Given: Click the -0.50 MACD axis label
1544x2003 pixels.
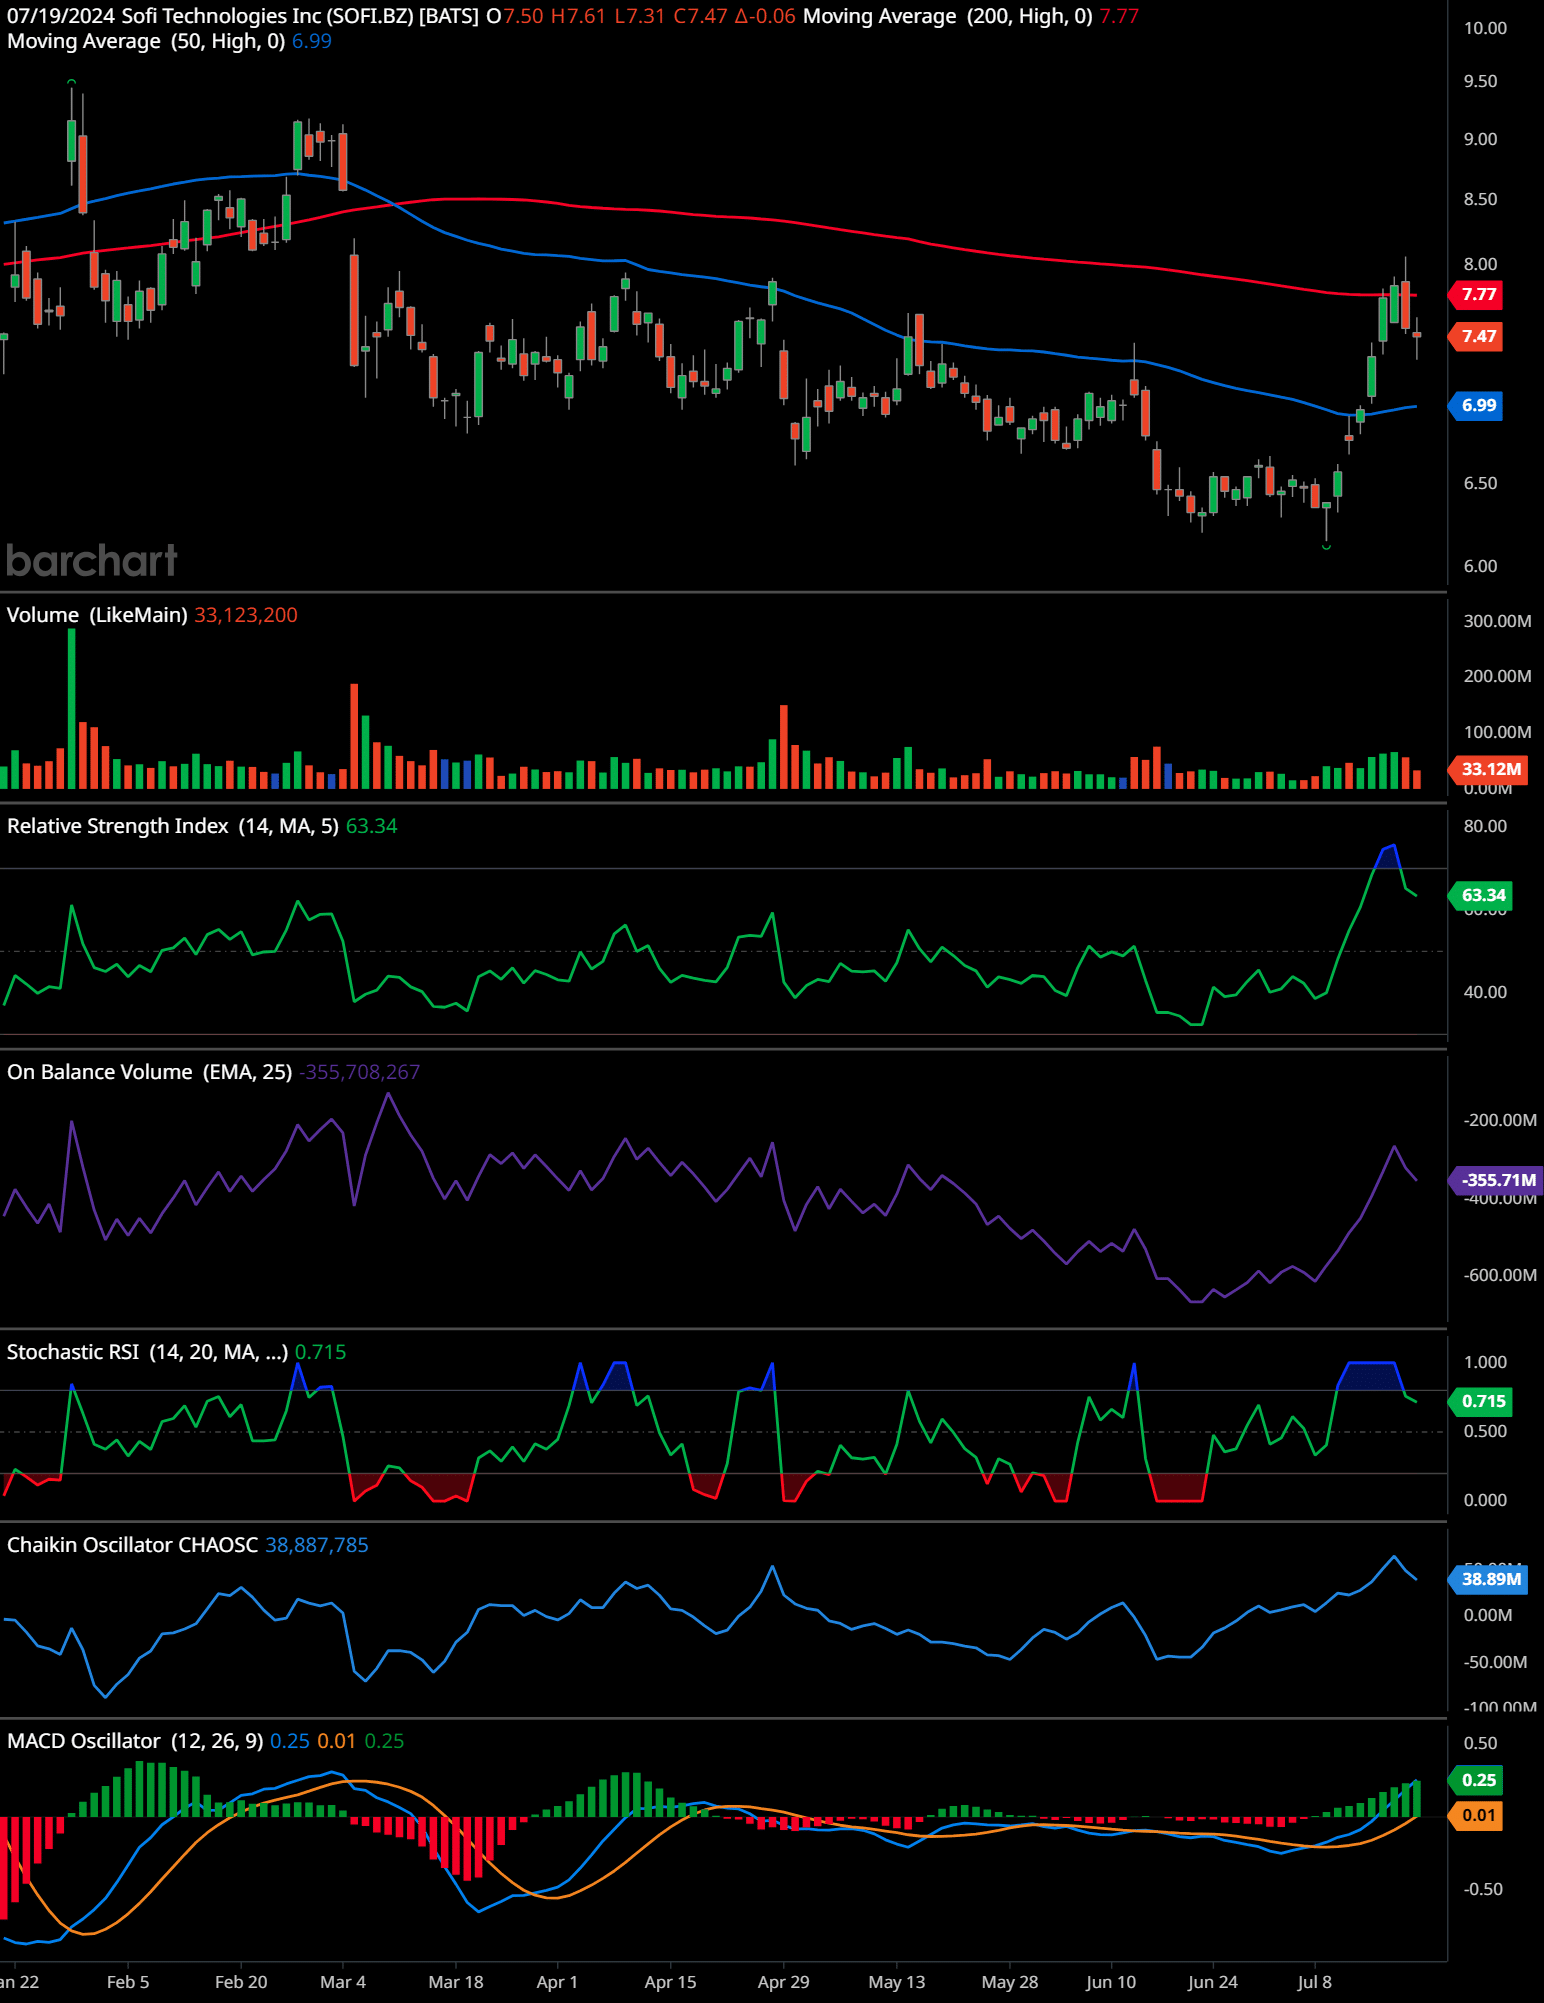Looking at the screenshot, I should pyautogui.click(x=1483, y=1889).
